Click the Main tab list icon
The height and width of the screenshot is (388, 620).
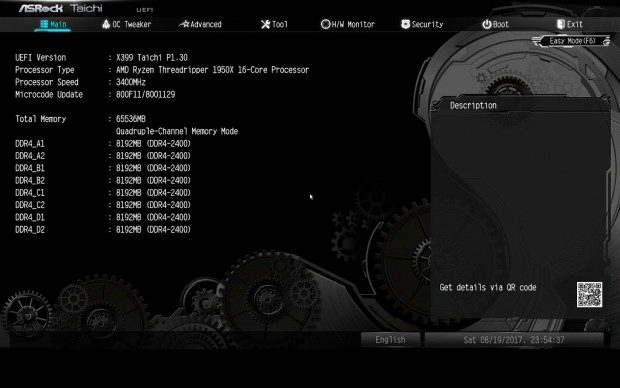click(x=44, y=24)
